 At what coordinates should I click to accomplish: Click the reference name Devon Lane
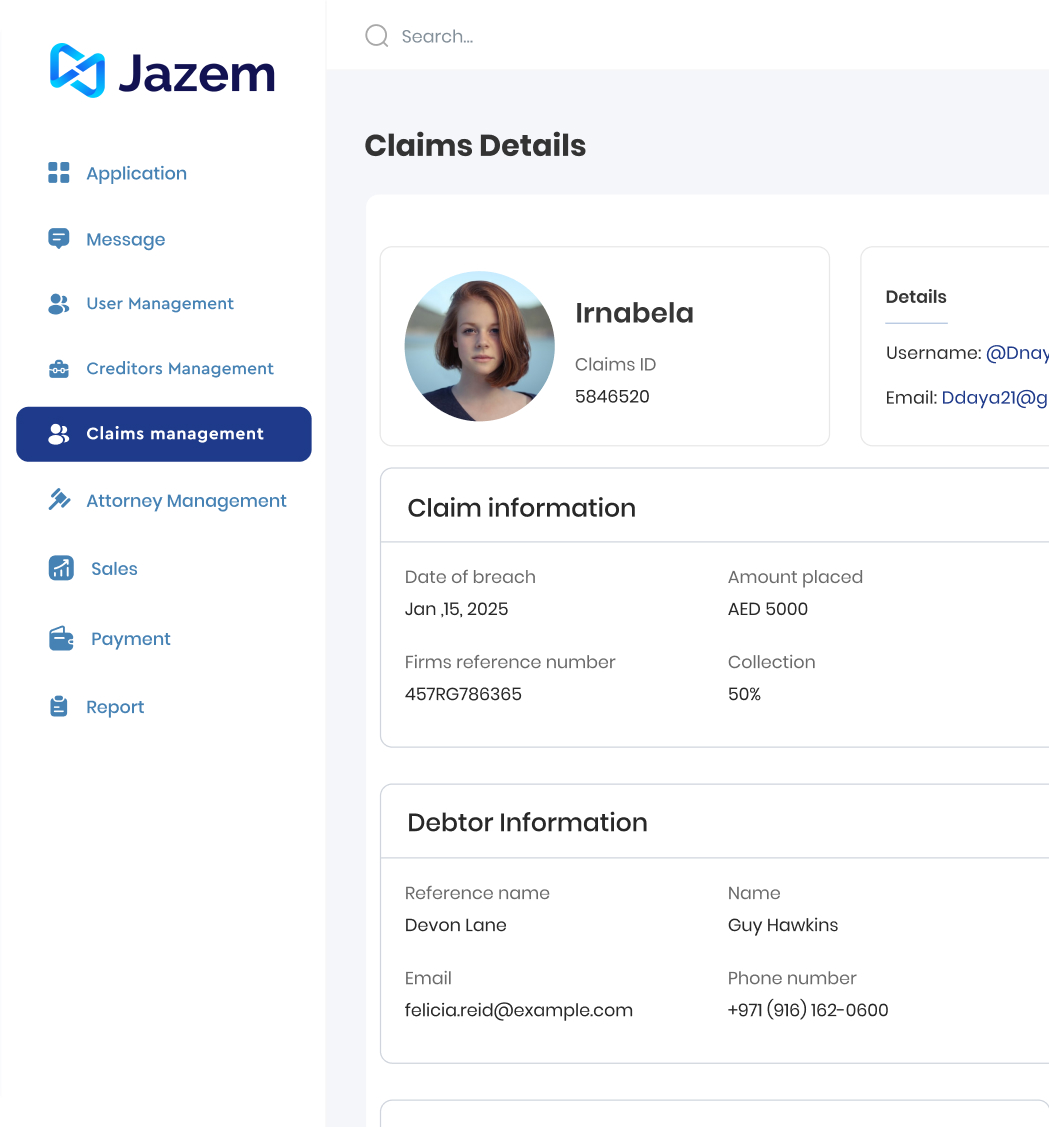pos(456,925)
